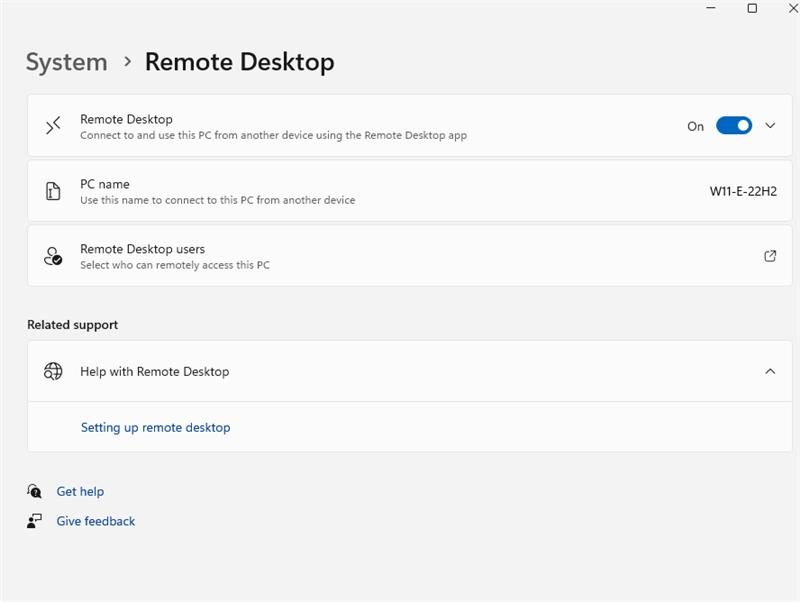Collapse the Help with Remote Desktop section

[x=770, y=371]
